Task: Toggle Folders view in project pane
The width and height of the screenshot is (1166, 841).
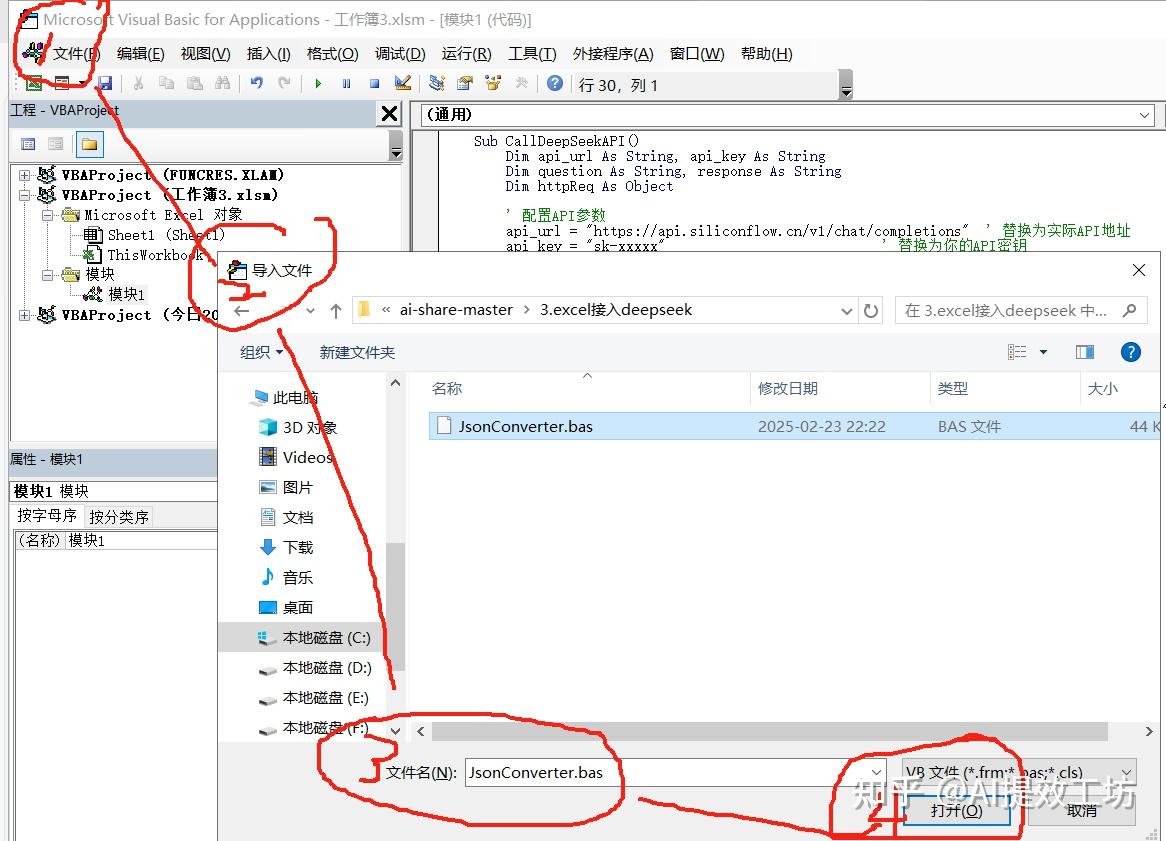Action: pyautogui.click(x=89, y=144)
